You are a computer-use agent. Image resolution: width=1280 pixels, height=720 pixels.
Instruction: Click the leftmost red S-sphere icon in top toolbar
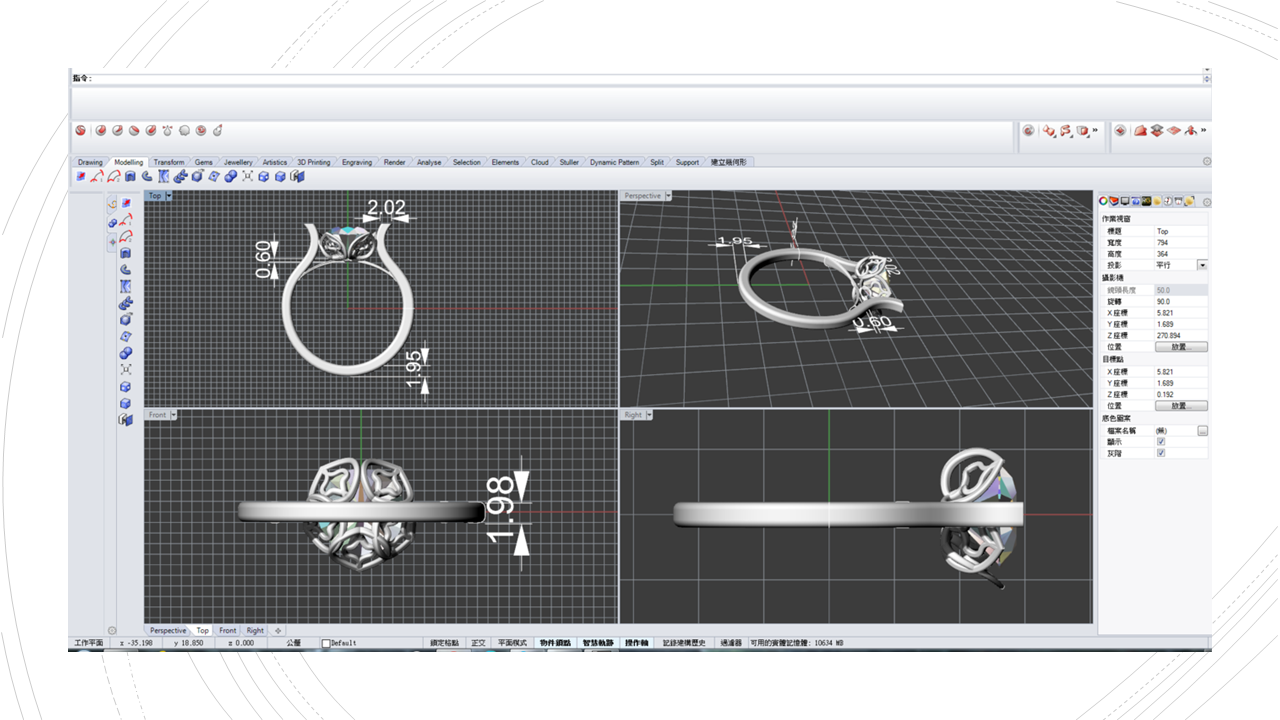[80, 130]
